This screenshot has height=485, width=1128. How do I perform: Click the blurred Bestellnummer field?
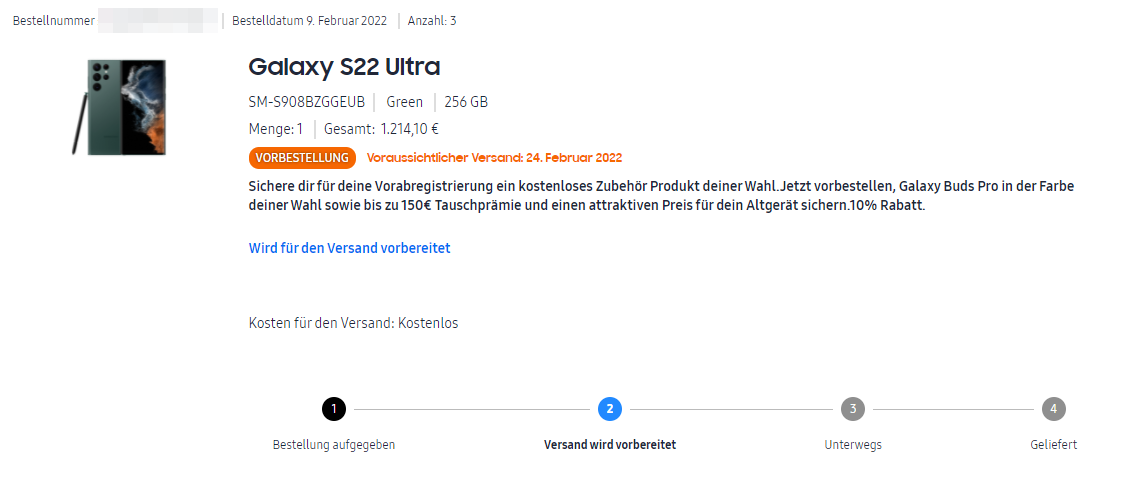tap(158, 20)
